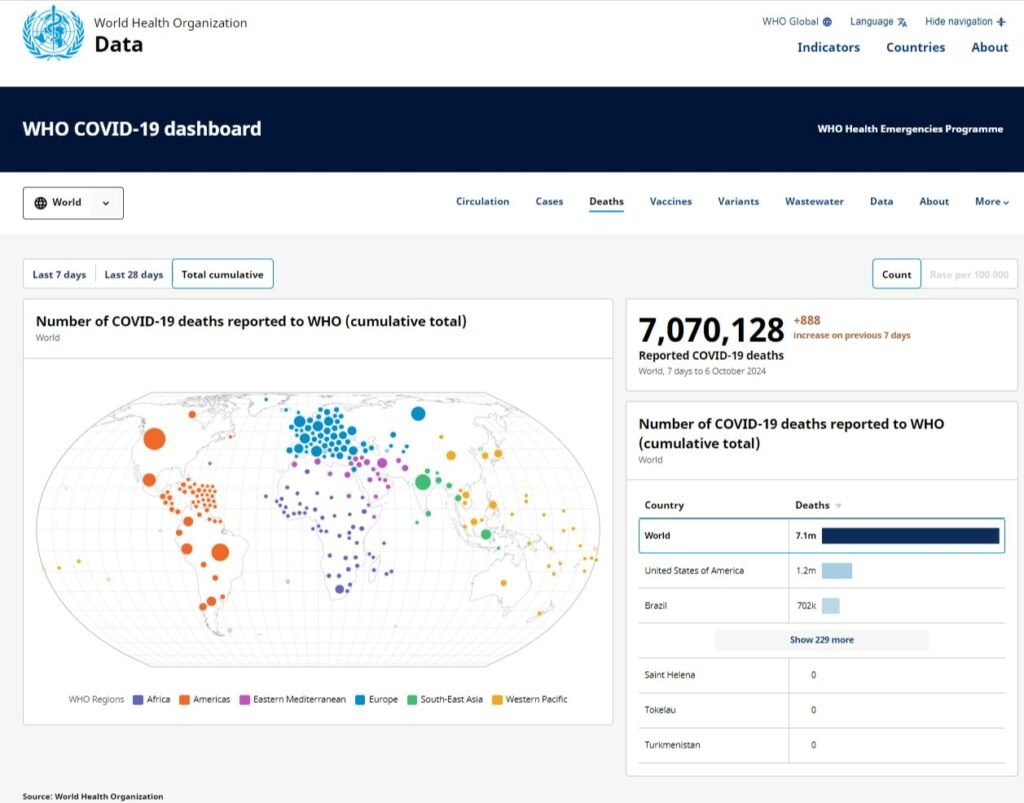Screen dimensions: 1024x803
Task: Click the blue Russia bubble on map
Action: coord(418,413)
